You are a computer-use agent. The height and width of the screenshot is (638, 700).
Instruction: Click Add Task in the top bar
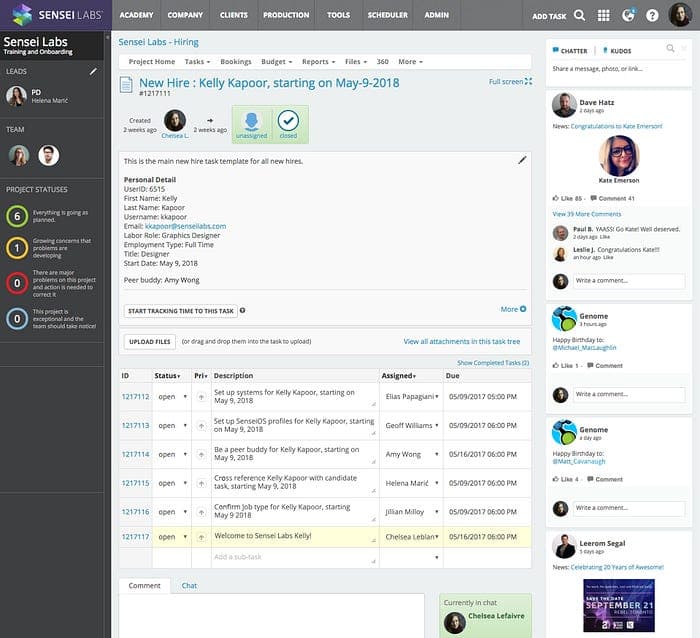click(549, 17)
